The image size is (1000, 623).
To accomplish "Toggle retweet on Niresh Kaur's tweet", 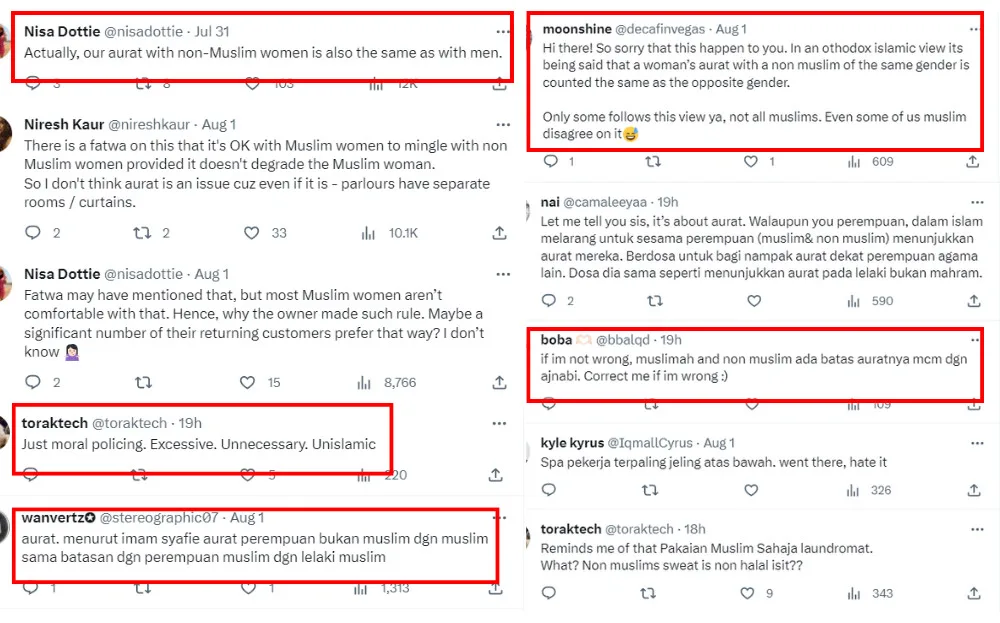I will coord(142,233).
